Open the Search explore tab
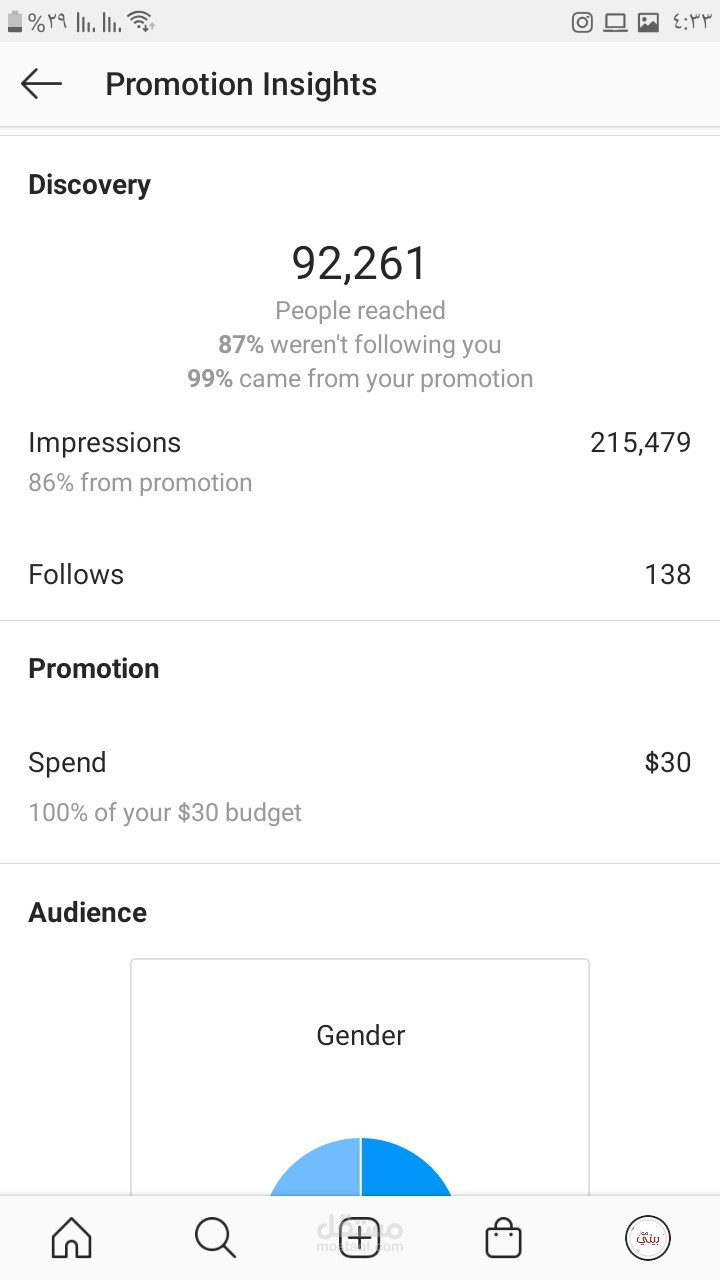This screenshot has width=720, height=1280. 215,1239
